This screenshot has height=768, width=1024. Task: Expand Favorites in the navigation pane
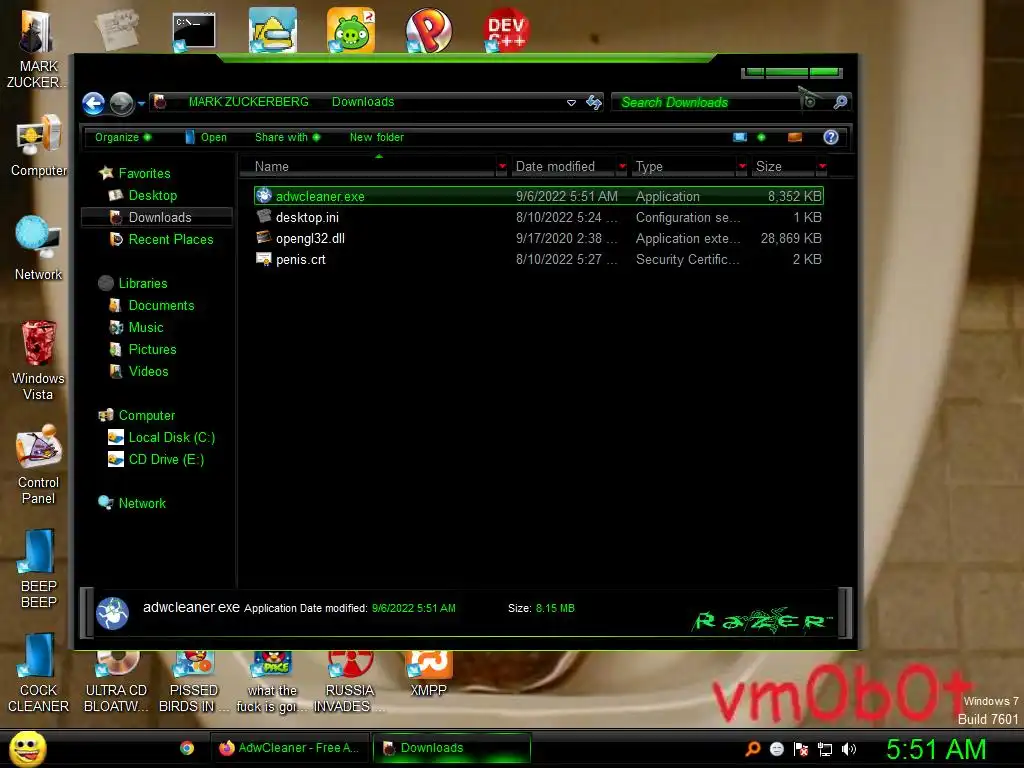pos(135,173)
